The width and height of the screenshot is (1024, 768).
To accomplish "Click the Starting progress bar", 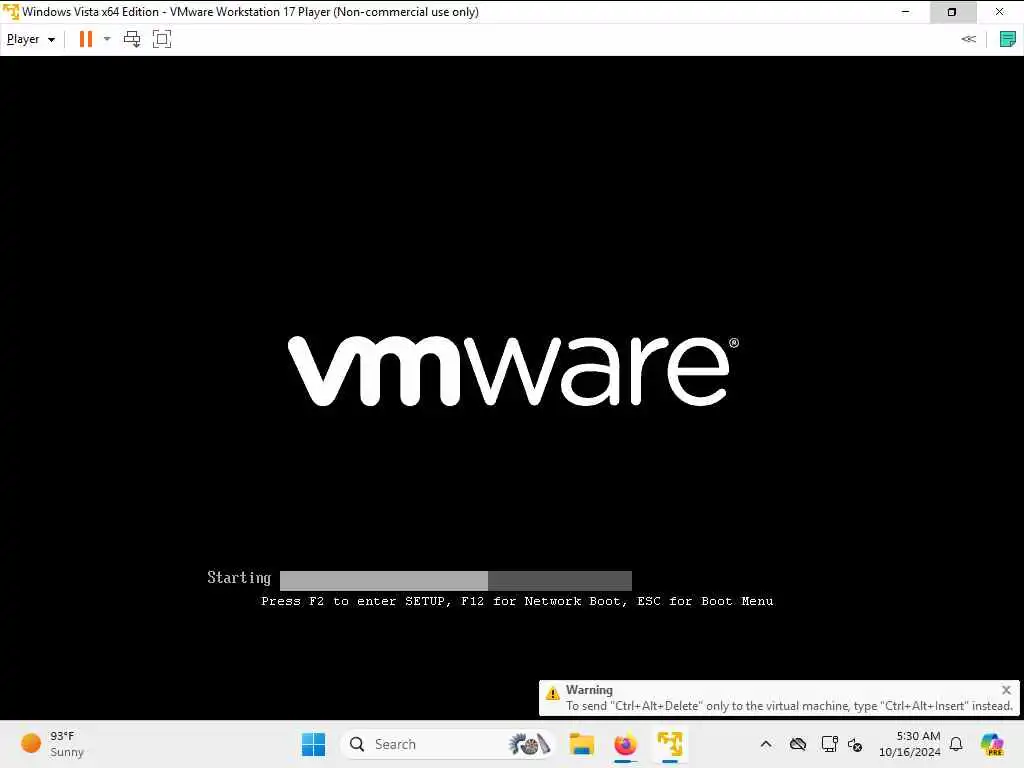I will 456,581.
